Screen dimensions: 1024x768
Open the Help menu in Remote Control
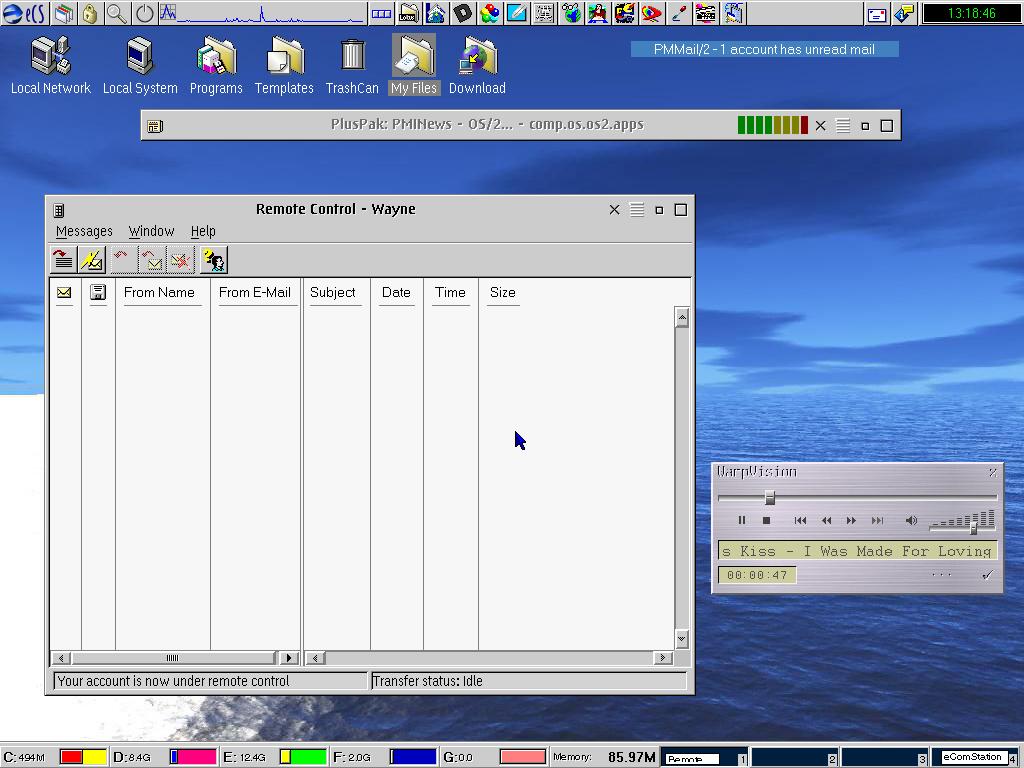[x=203, y=231]
